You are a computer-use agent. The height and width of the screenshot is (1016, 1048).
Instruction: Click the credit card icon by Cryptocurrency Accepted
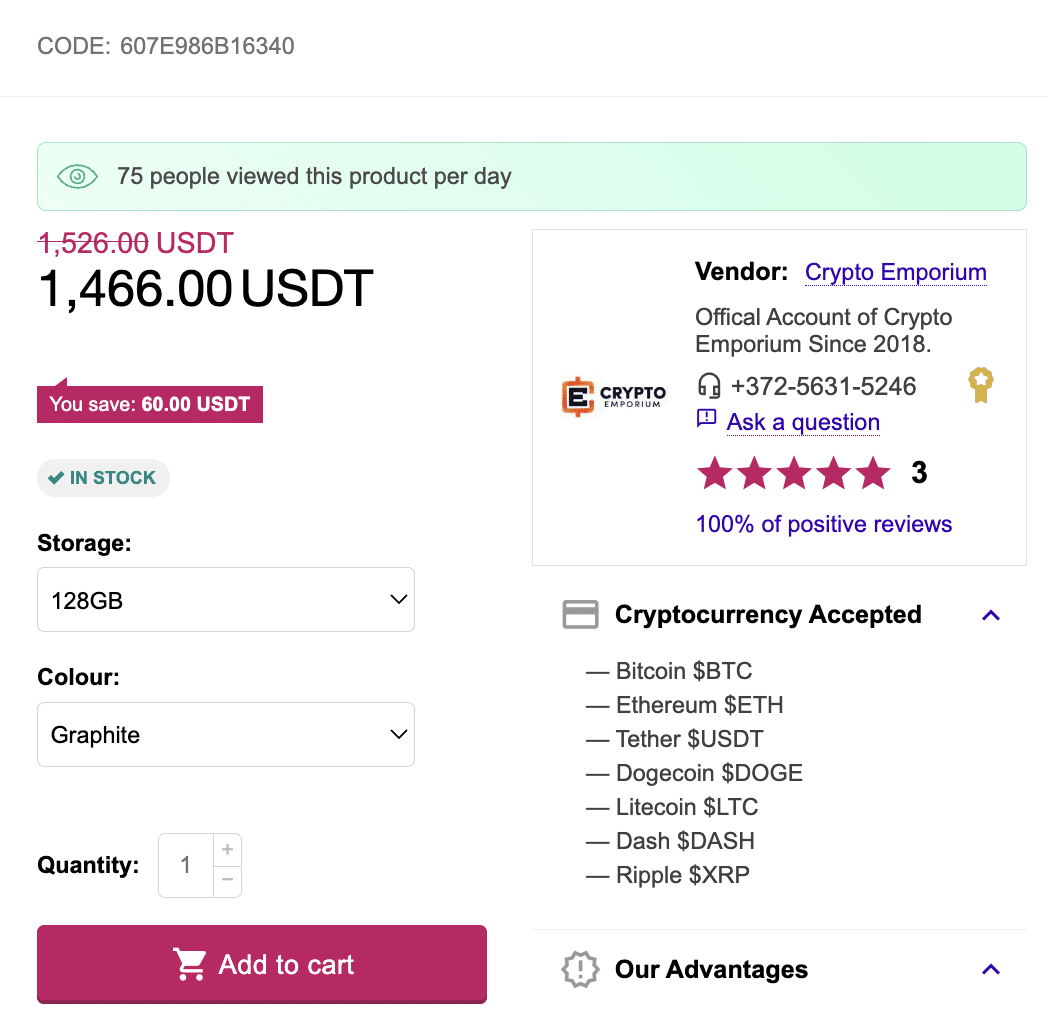[x=580, y=615]
